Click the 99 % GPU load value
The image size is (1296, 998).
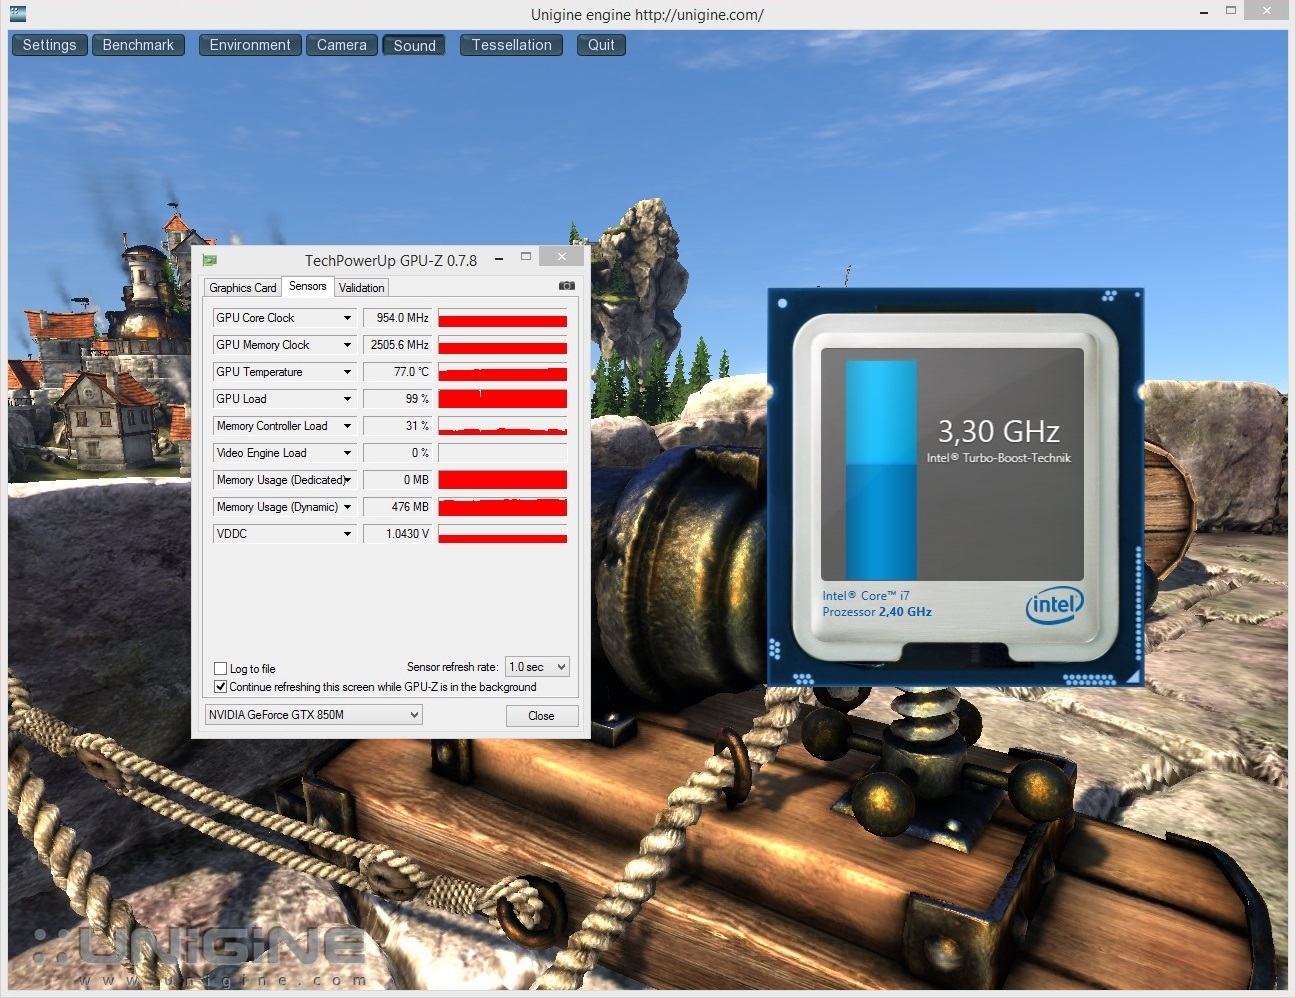click(397, 399)
